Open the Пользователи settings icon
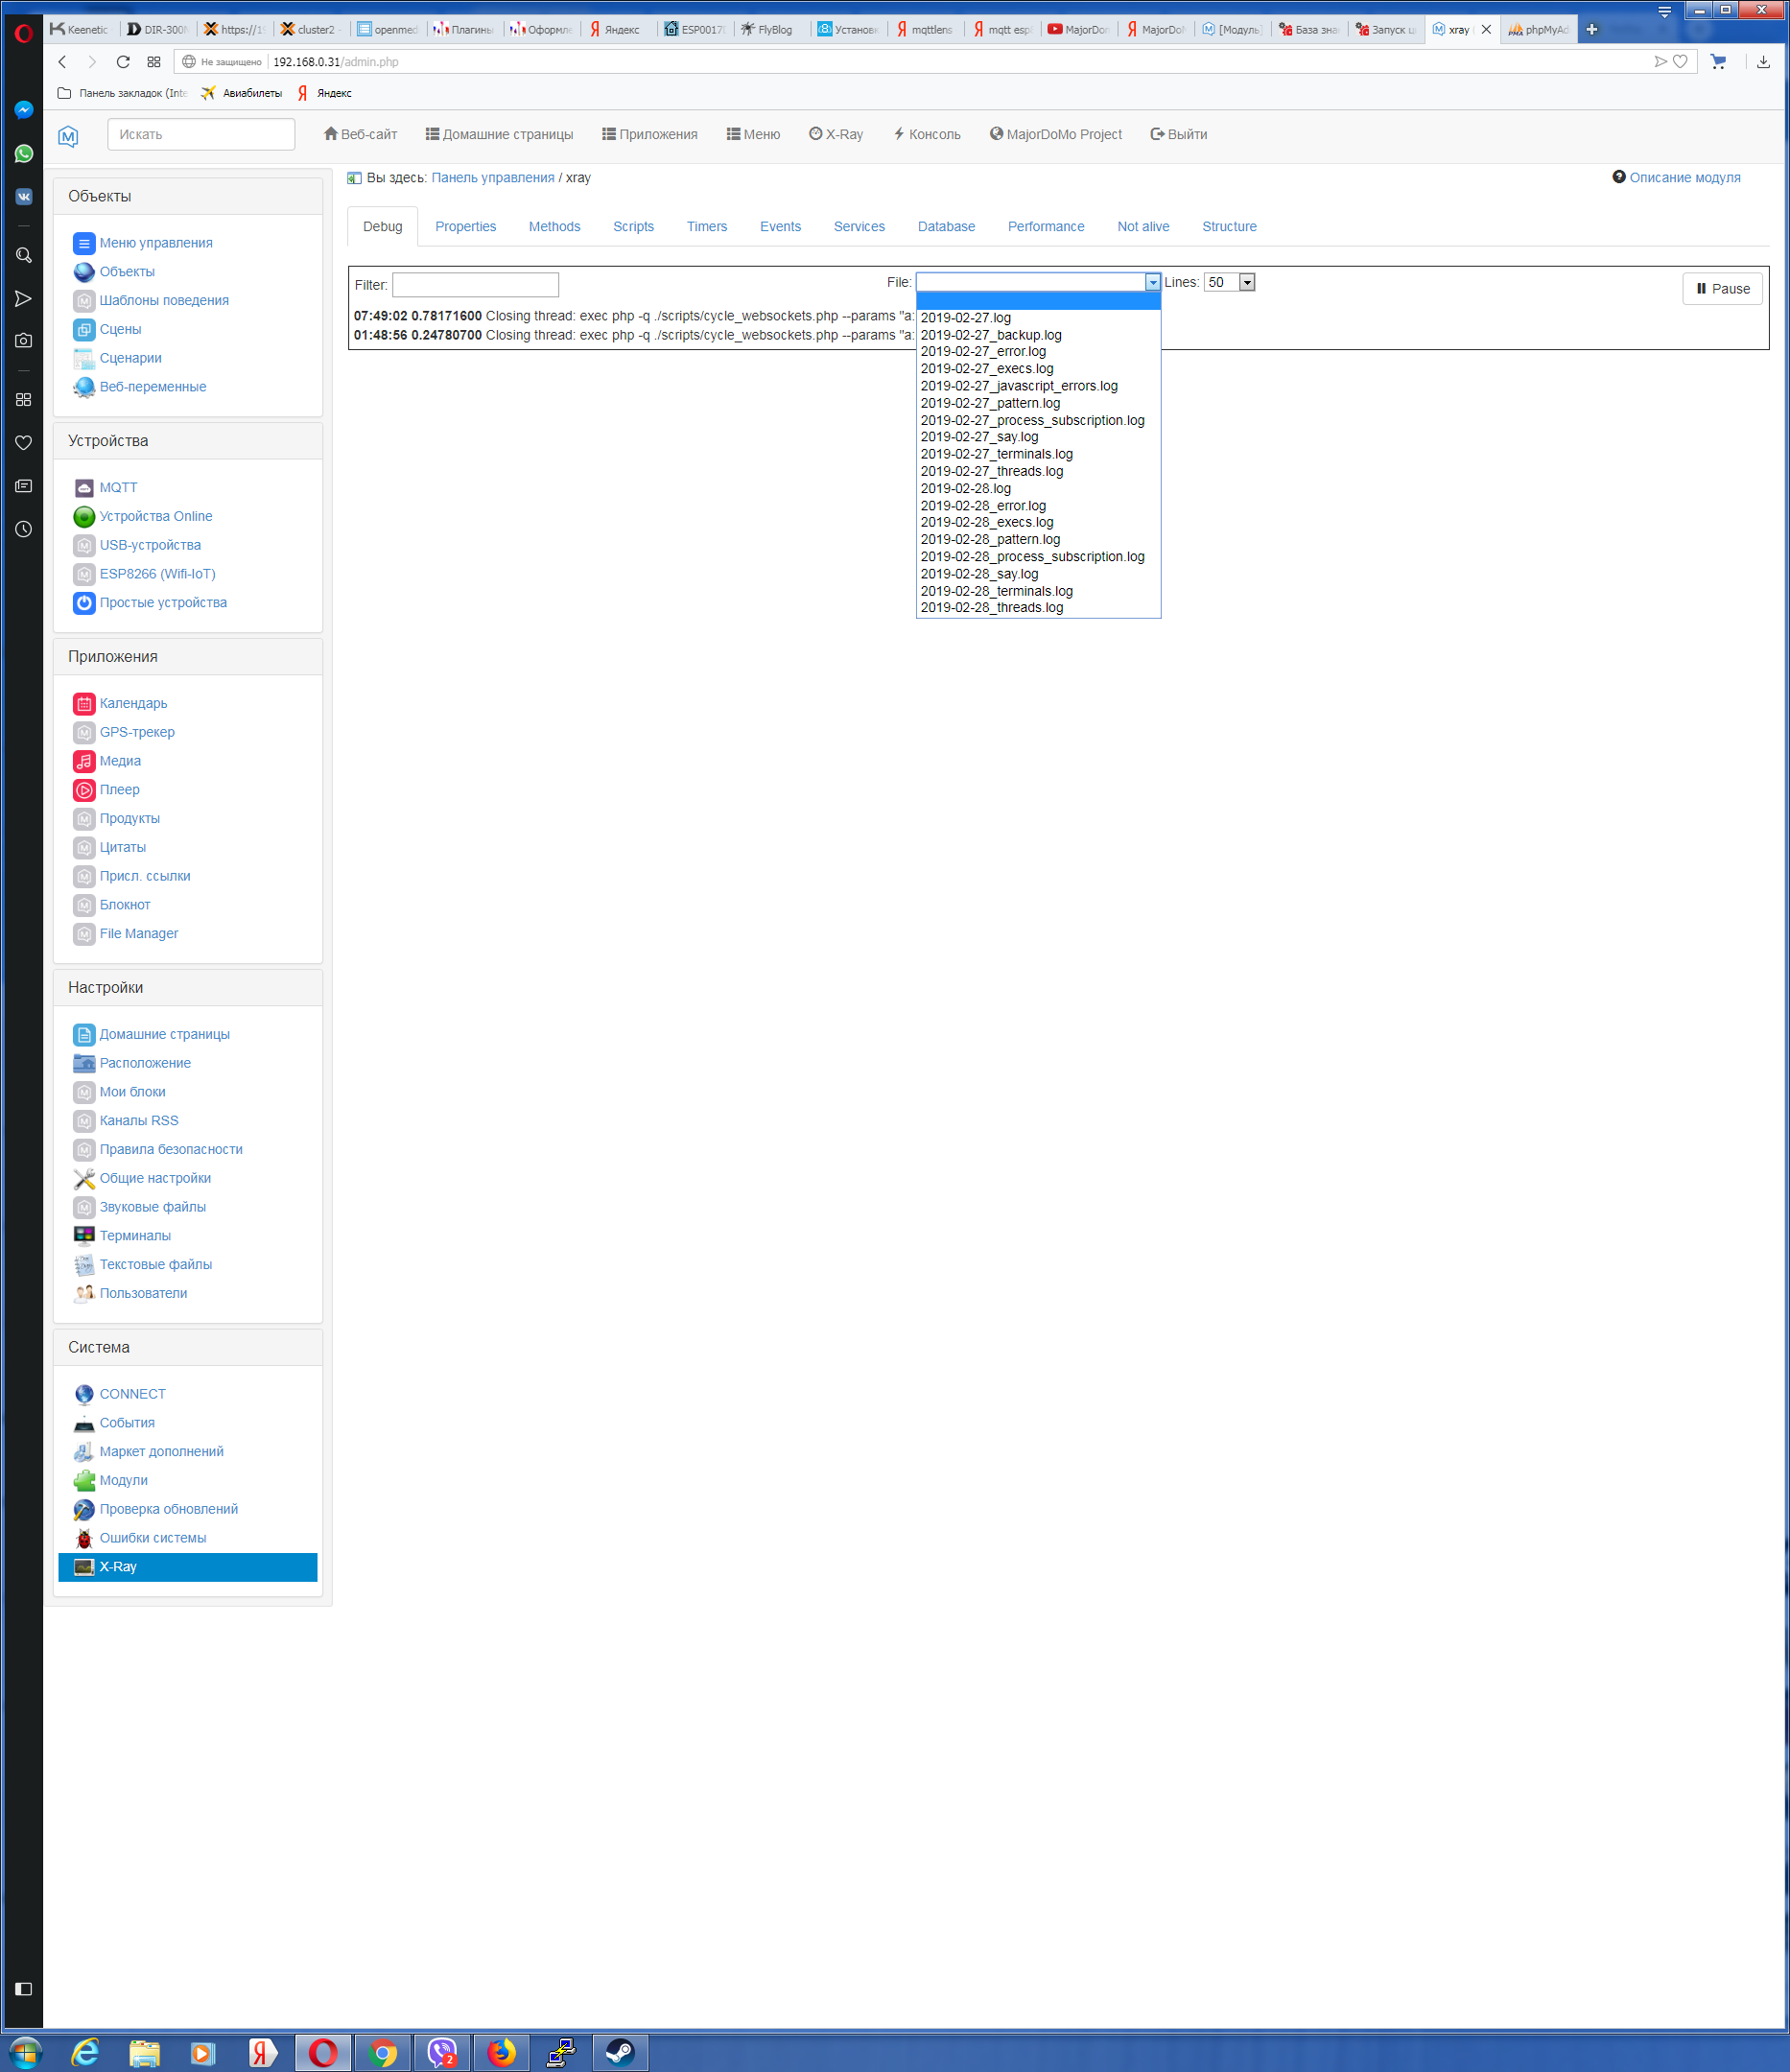The image size is (1790, 2072). point(84,1293)
